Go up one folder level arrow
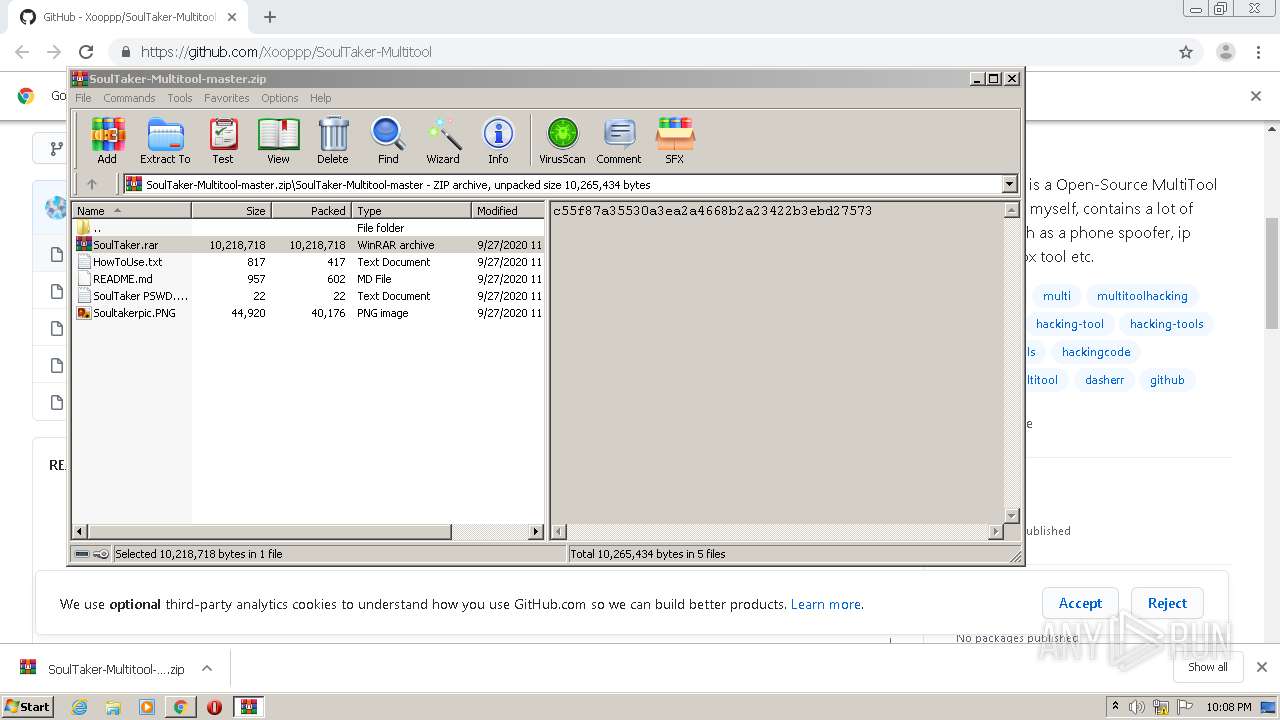1280x720 pixels. coord(92,184)
